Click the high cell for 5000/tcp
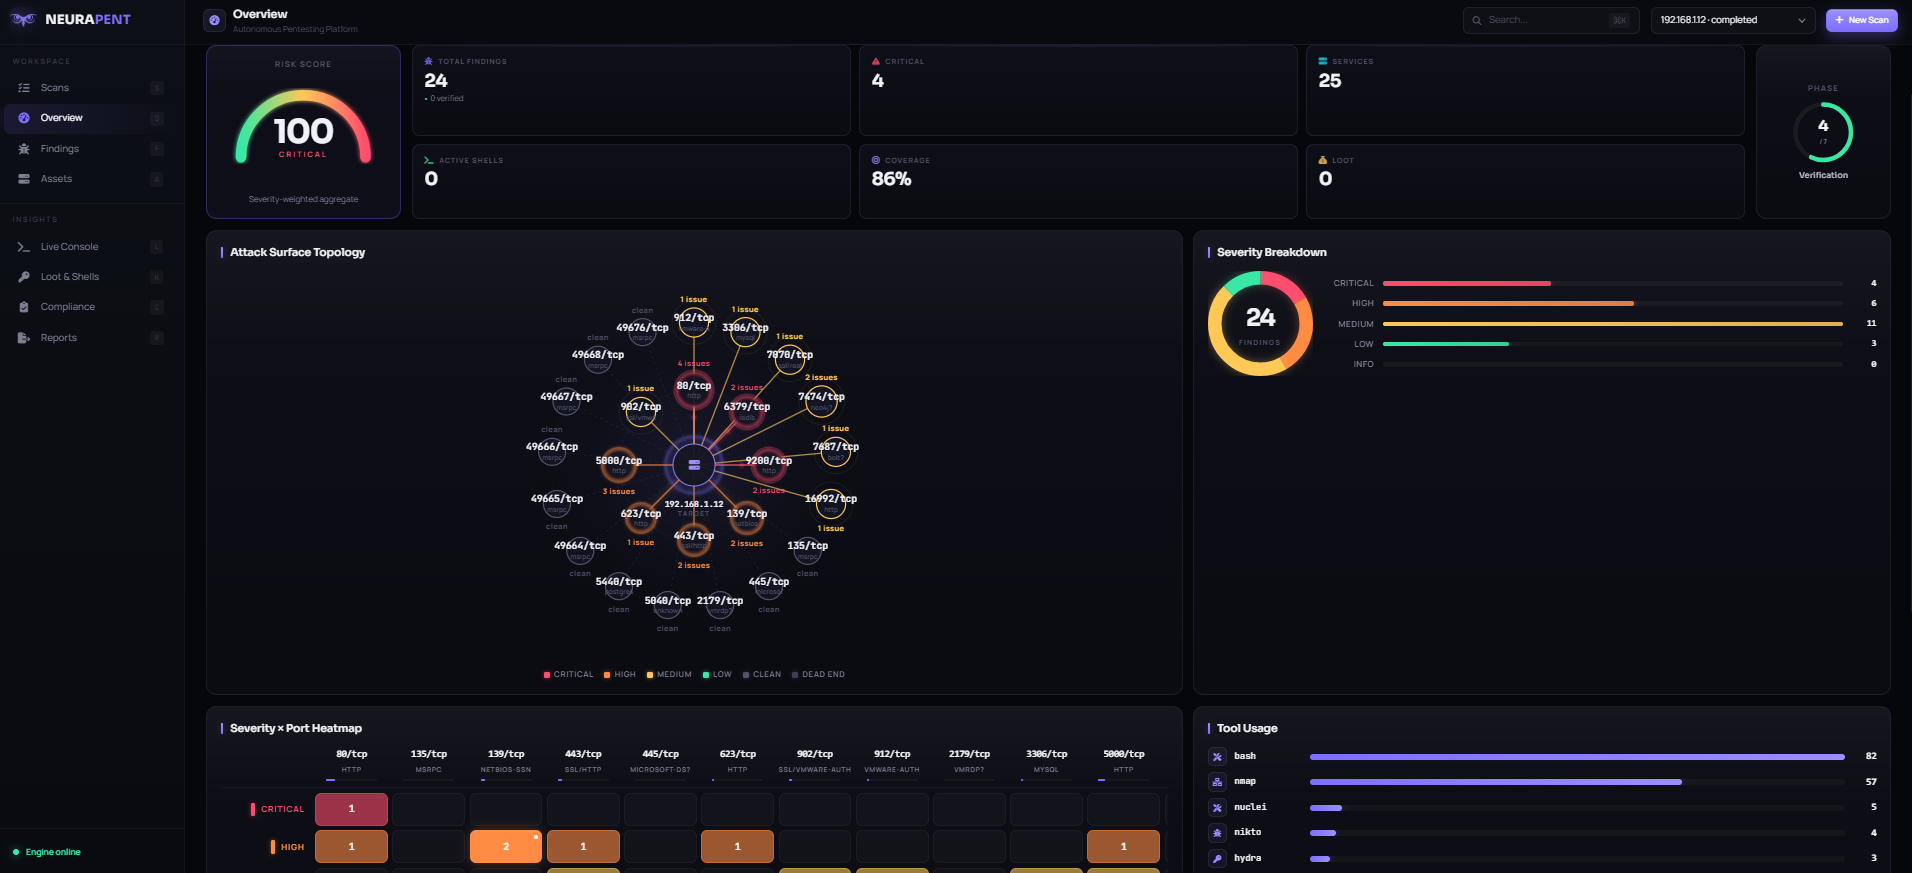Viewport: 1912px width, 873px height. [1123, 847]
